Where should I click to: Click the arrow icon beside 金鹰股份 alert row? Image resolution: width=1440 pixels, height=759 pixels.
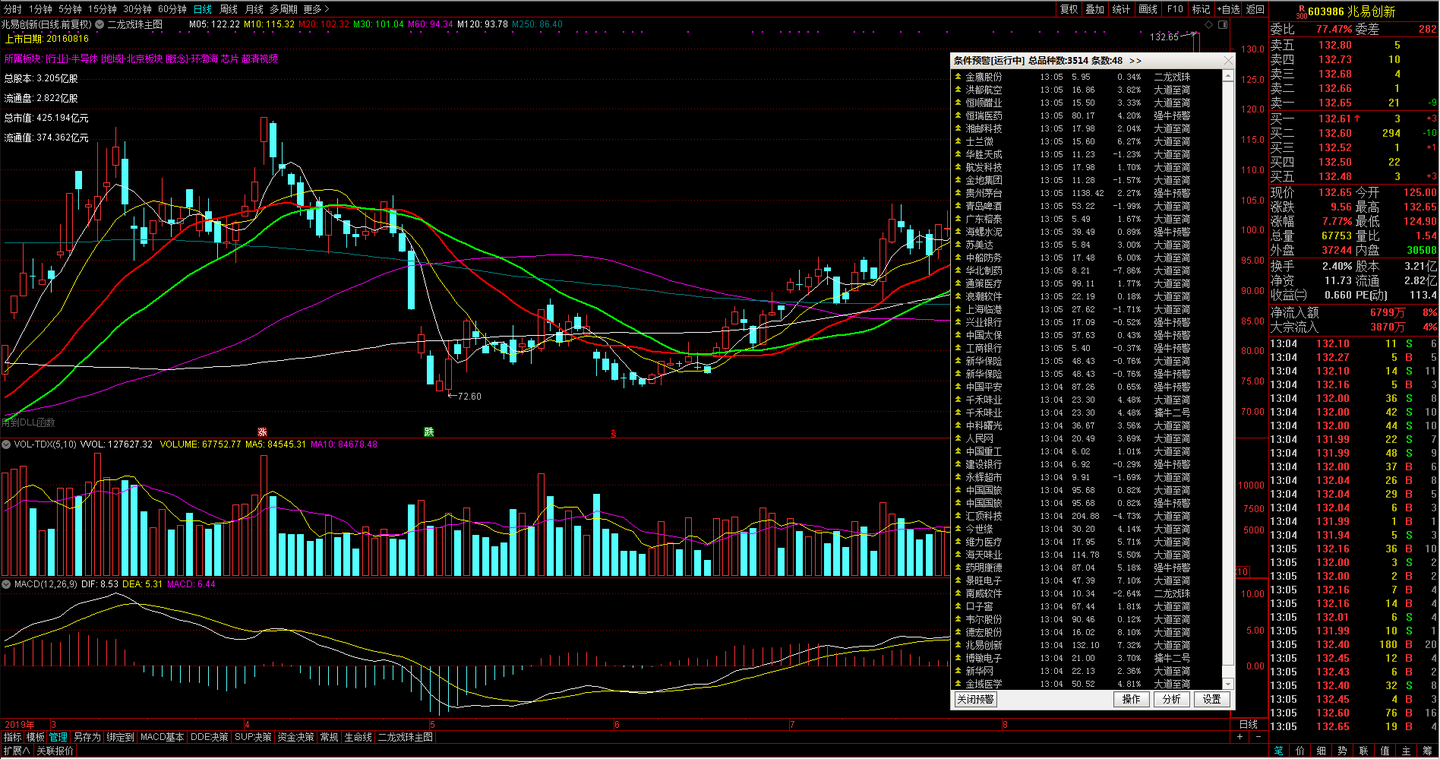(x=957, y=77)
